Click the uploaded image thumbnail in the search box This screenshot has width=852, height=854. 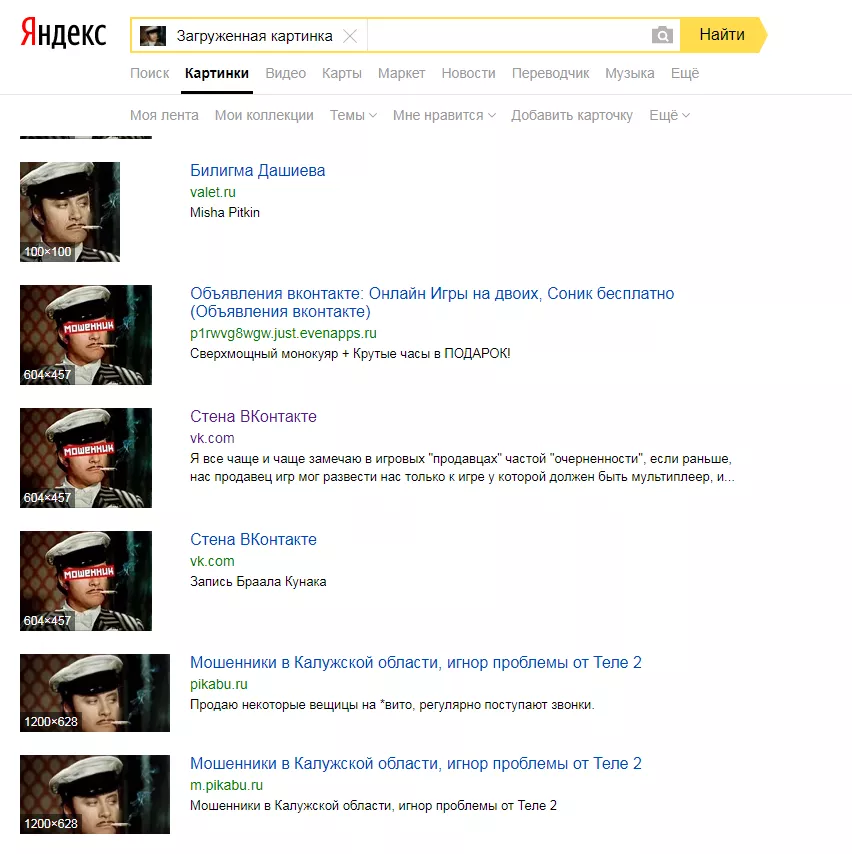point(153,36)
